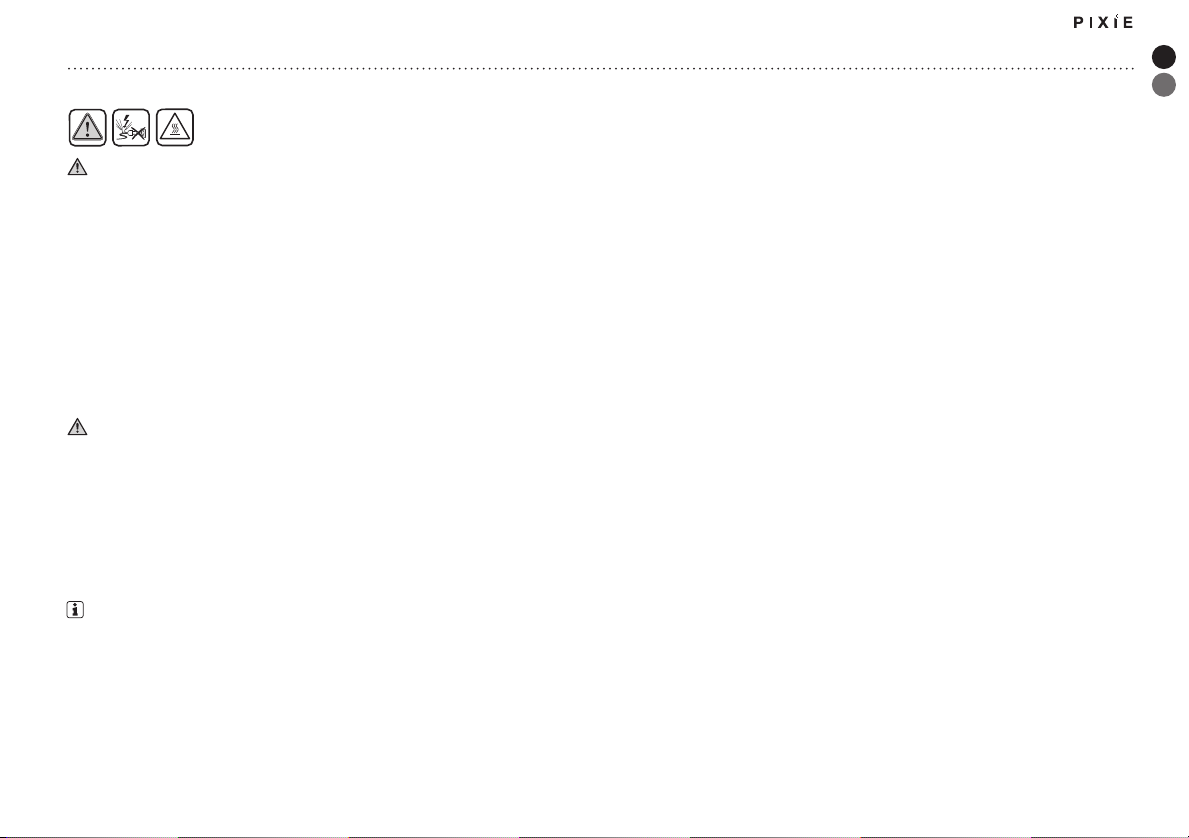Open the information 'i' icon
The width and height of the screenshot is (1189, 838).
coord(75,609)
